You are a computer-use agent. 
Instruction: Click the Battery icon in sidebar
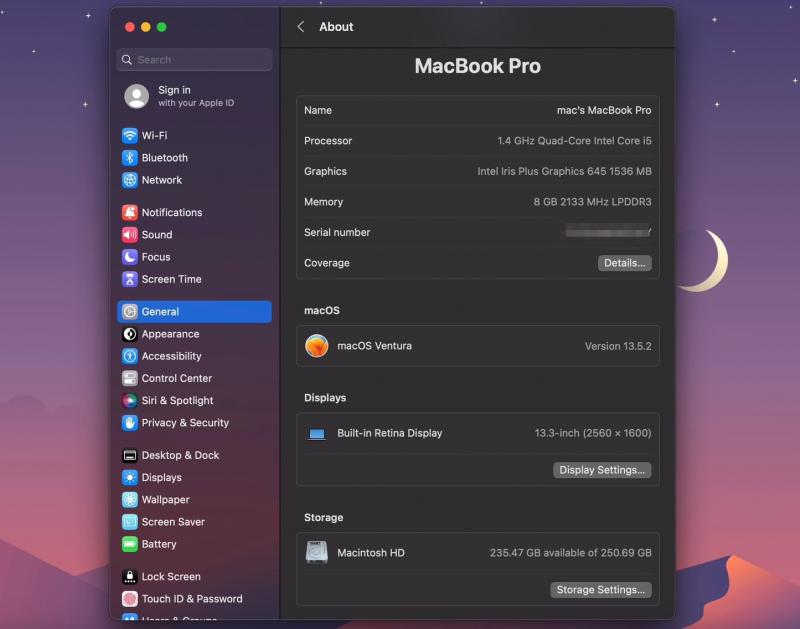coord(130,544)
